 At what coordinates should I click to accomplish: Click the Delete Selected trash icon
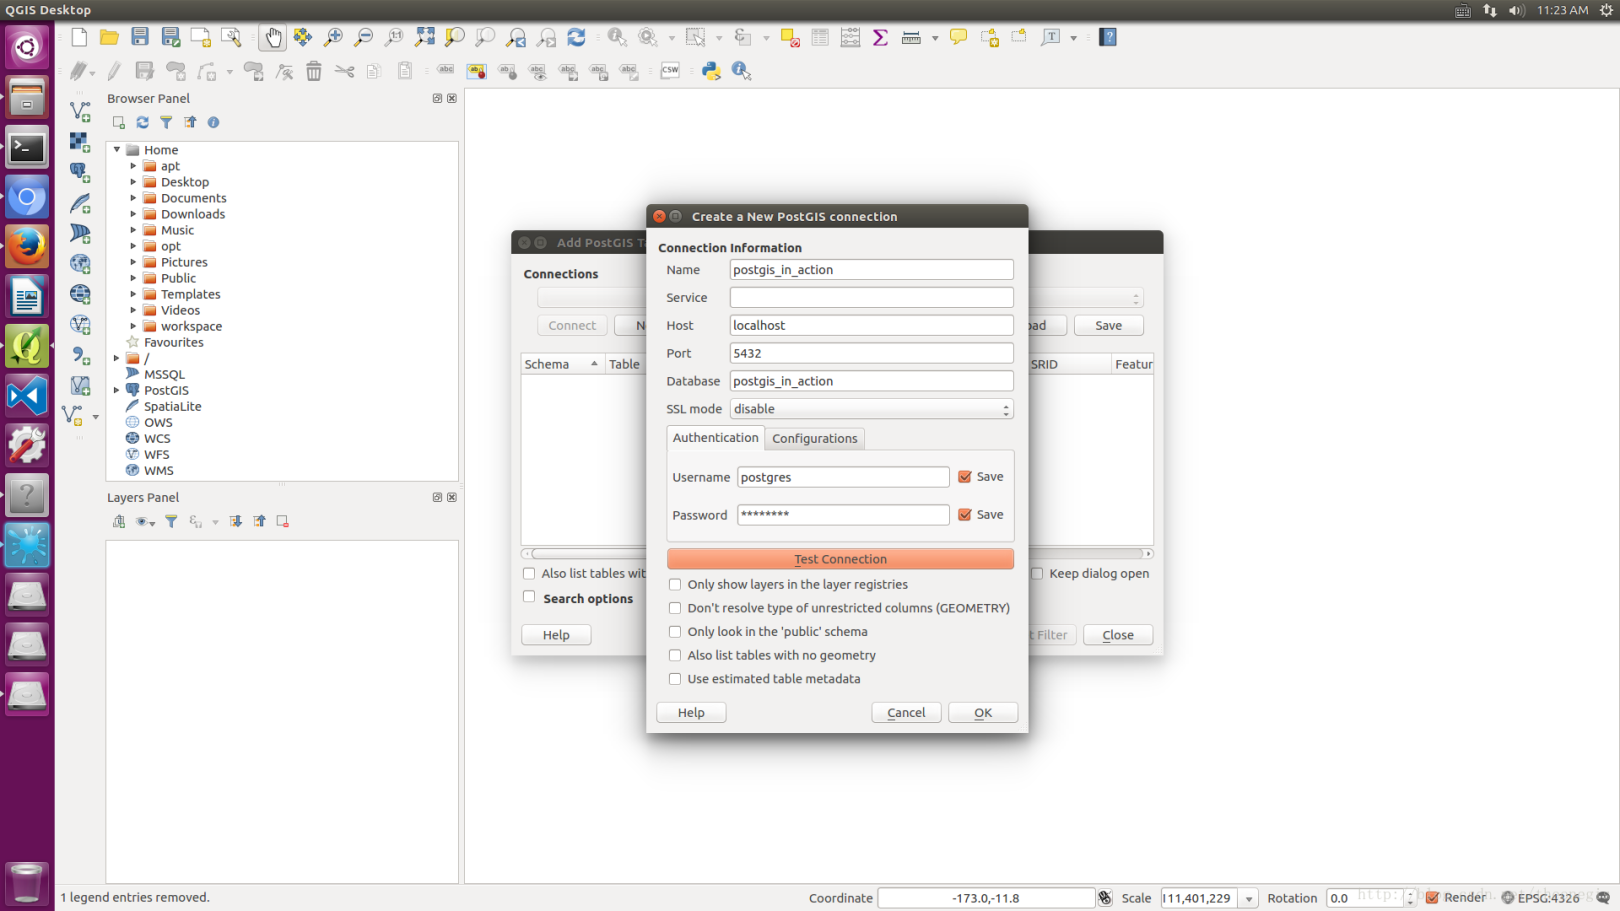(314, 71)
